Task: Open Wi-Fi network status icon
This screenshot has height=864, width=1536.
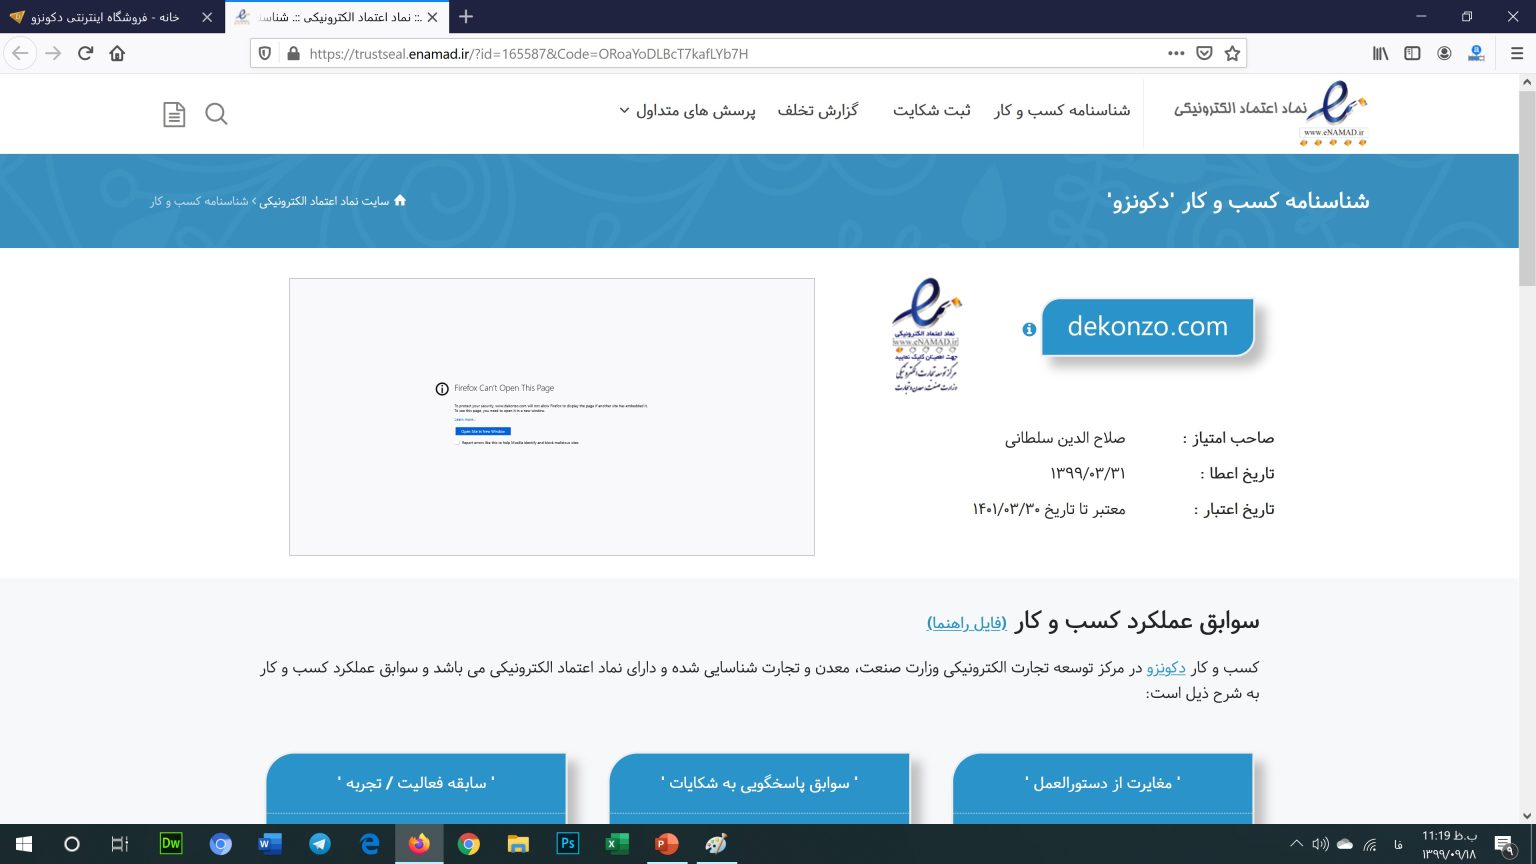Action: coord(1370,844)
